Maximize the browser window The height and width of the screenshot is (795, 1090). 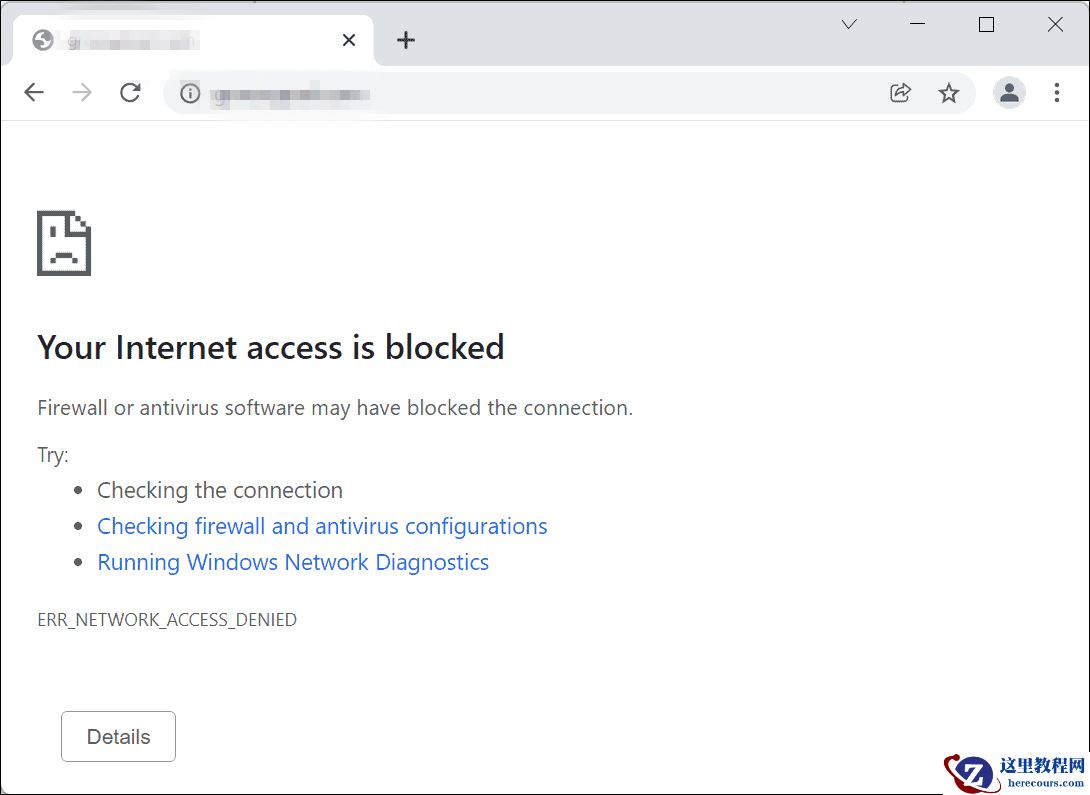[x=986, y=23]
